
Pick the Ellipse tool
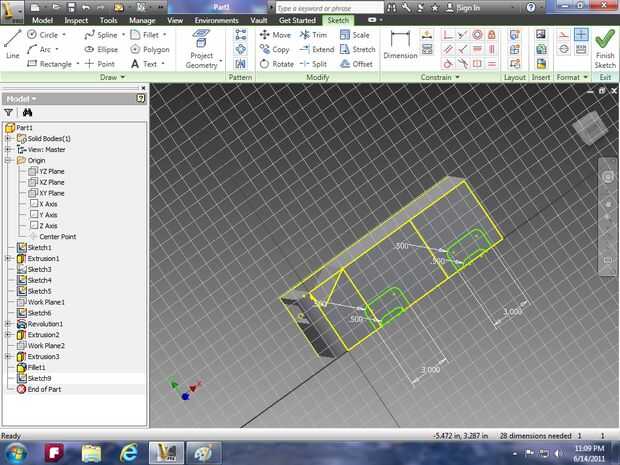pos(102,49)
